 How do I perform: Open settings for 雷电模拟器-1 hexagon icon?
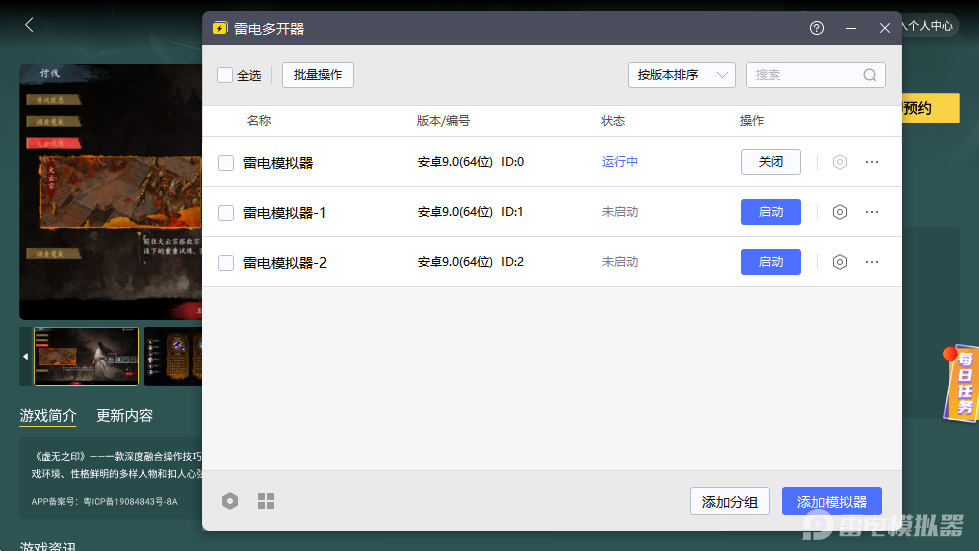tap(840, 212)
